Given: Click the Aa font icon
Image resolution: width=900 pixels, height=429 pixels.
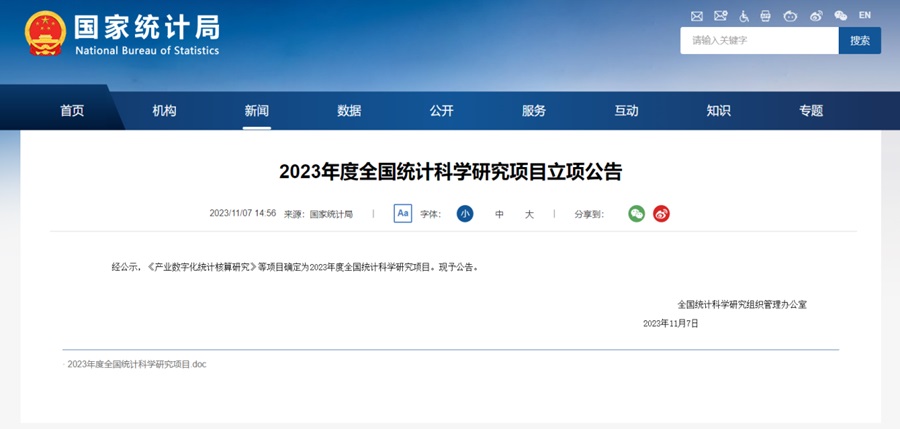Looking at the screenshot, I should (403, 213).
